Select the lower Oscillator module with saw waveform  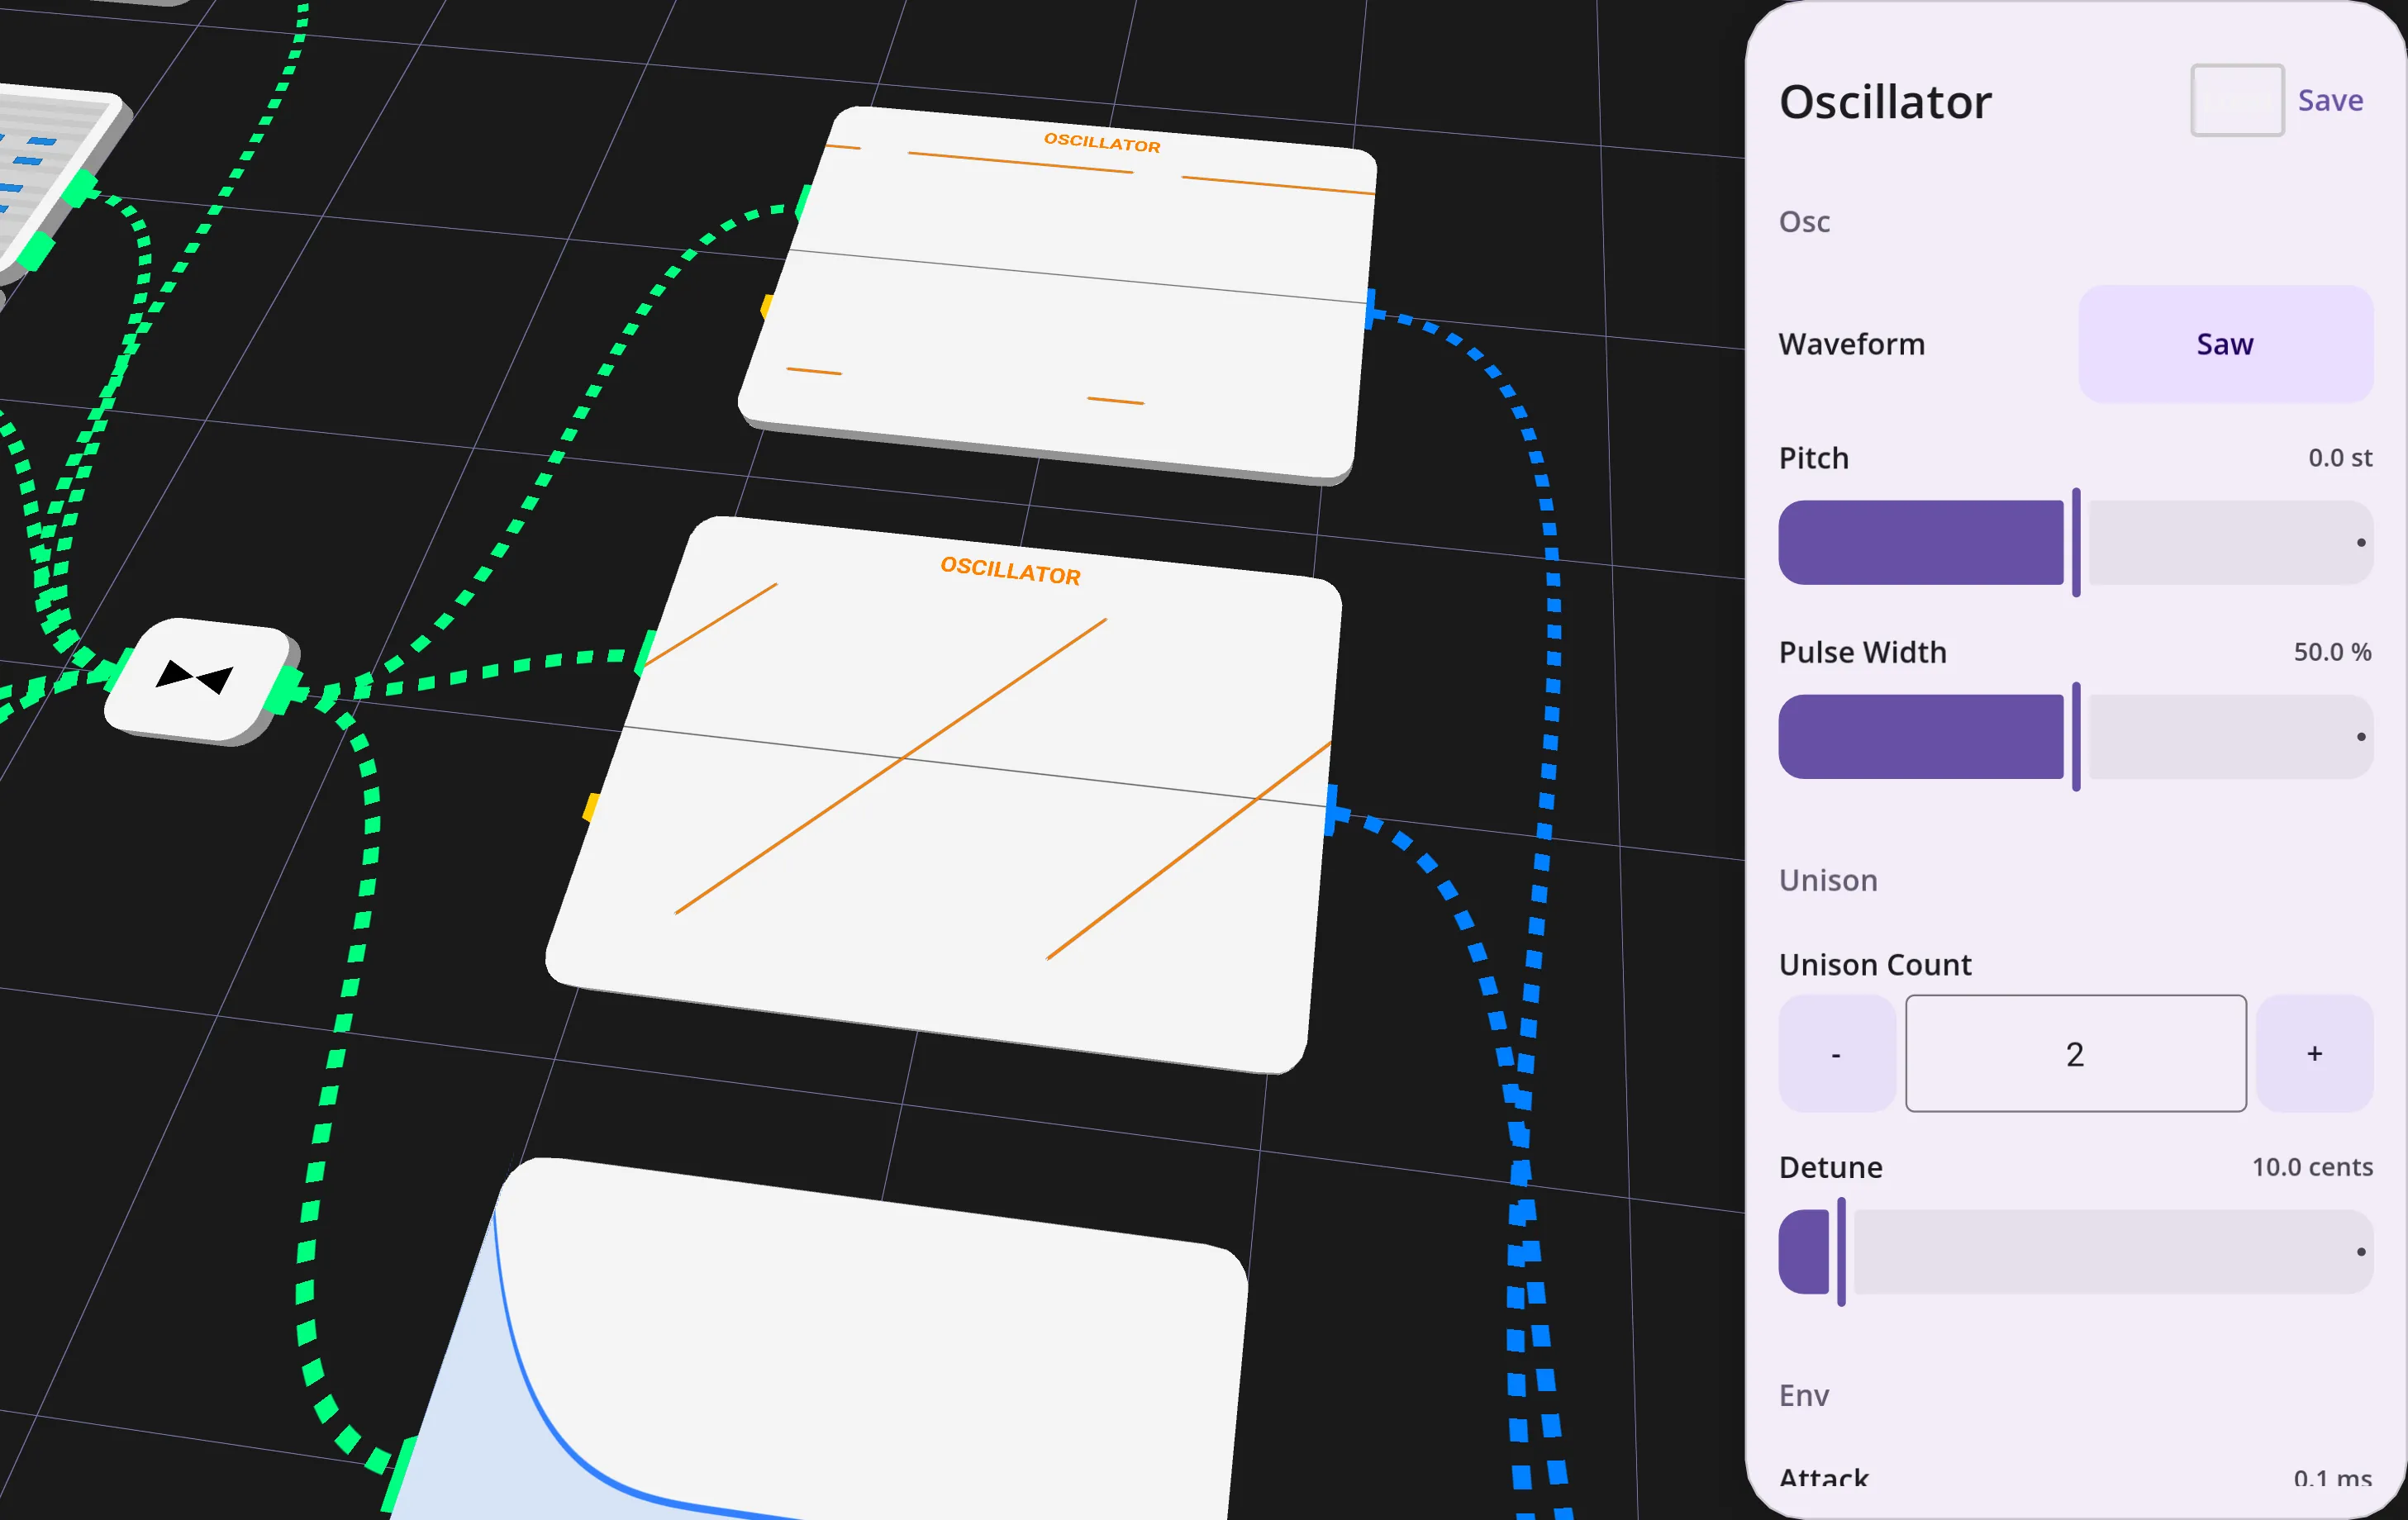pyautogui.click(x=944, y=794)
